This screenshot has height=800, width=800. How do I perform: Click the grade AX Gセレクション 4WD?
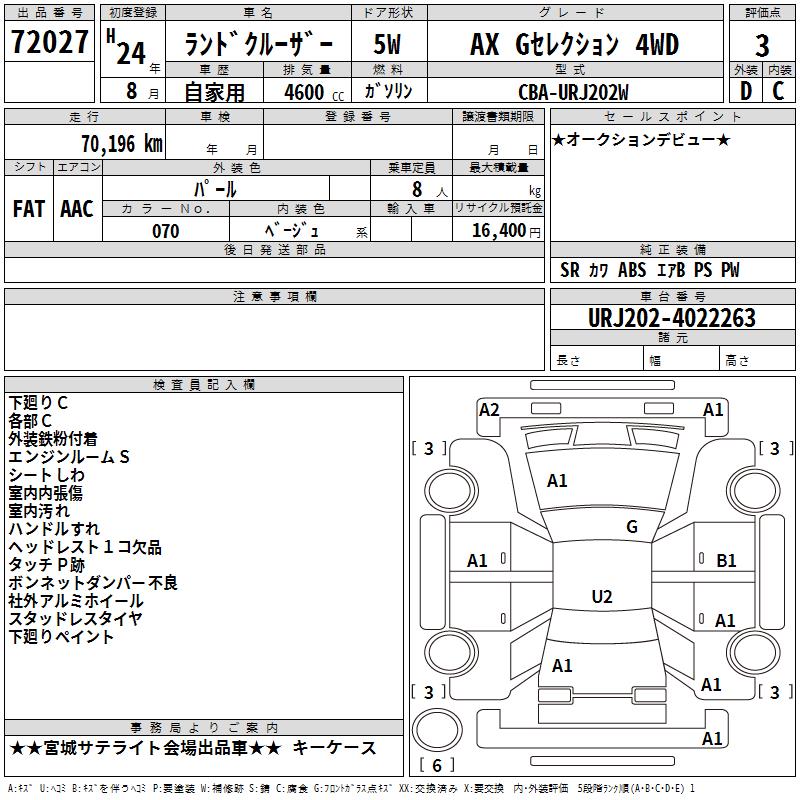pos(574,45)
